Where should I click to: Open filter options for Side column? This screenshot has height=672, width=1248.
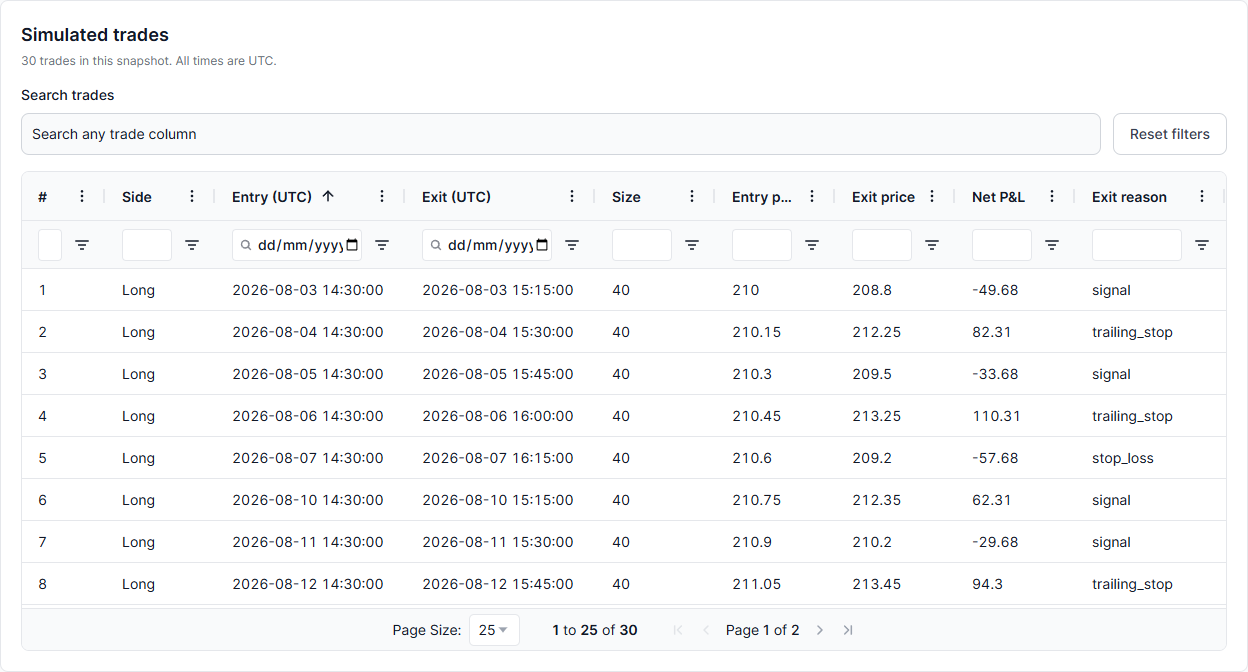pyautogui.click(x=192, y=245)
